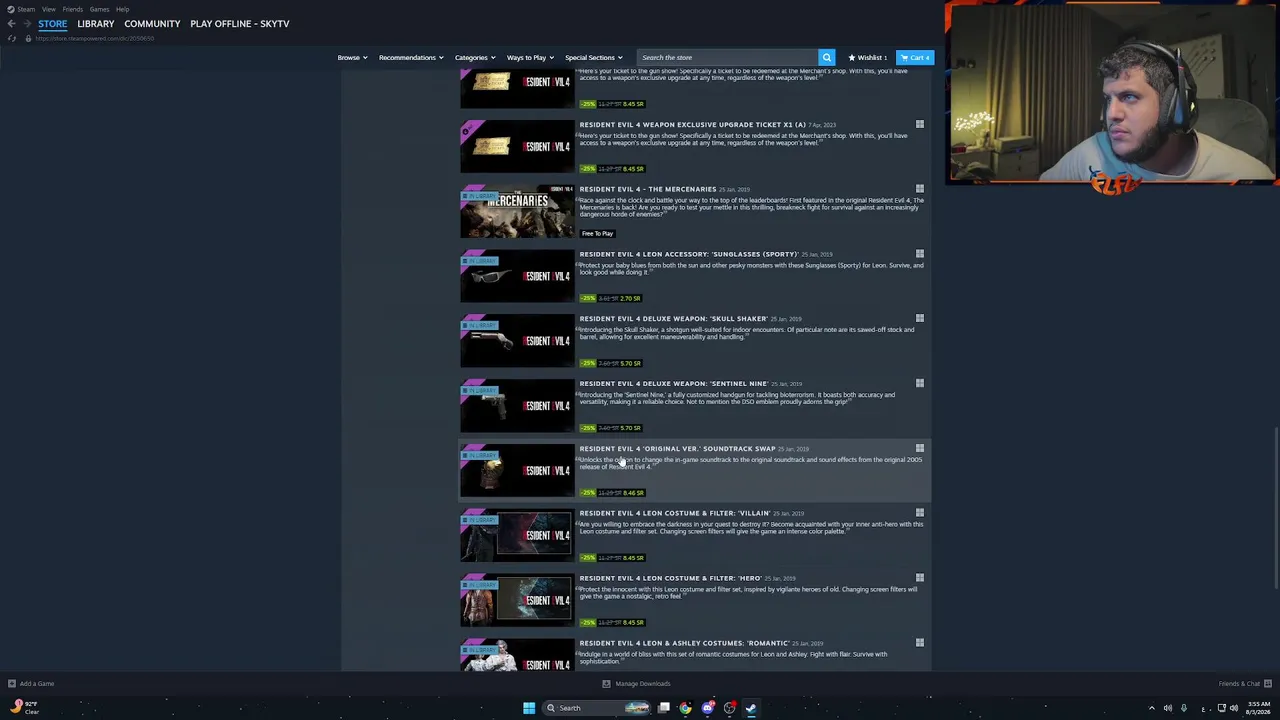This screenshot has height=720, width=1280.
Task: Open the Windows Start menu
Action: [x=529, y=708]
